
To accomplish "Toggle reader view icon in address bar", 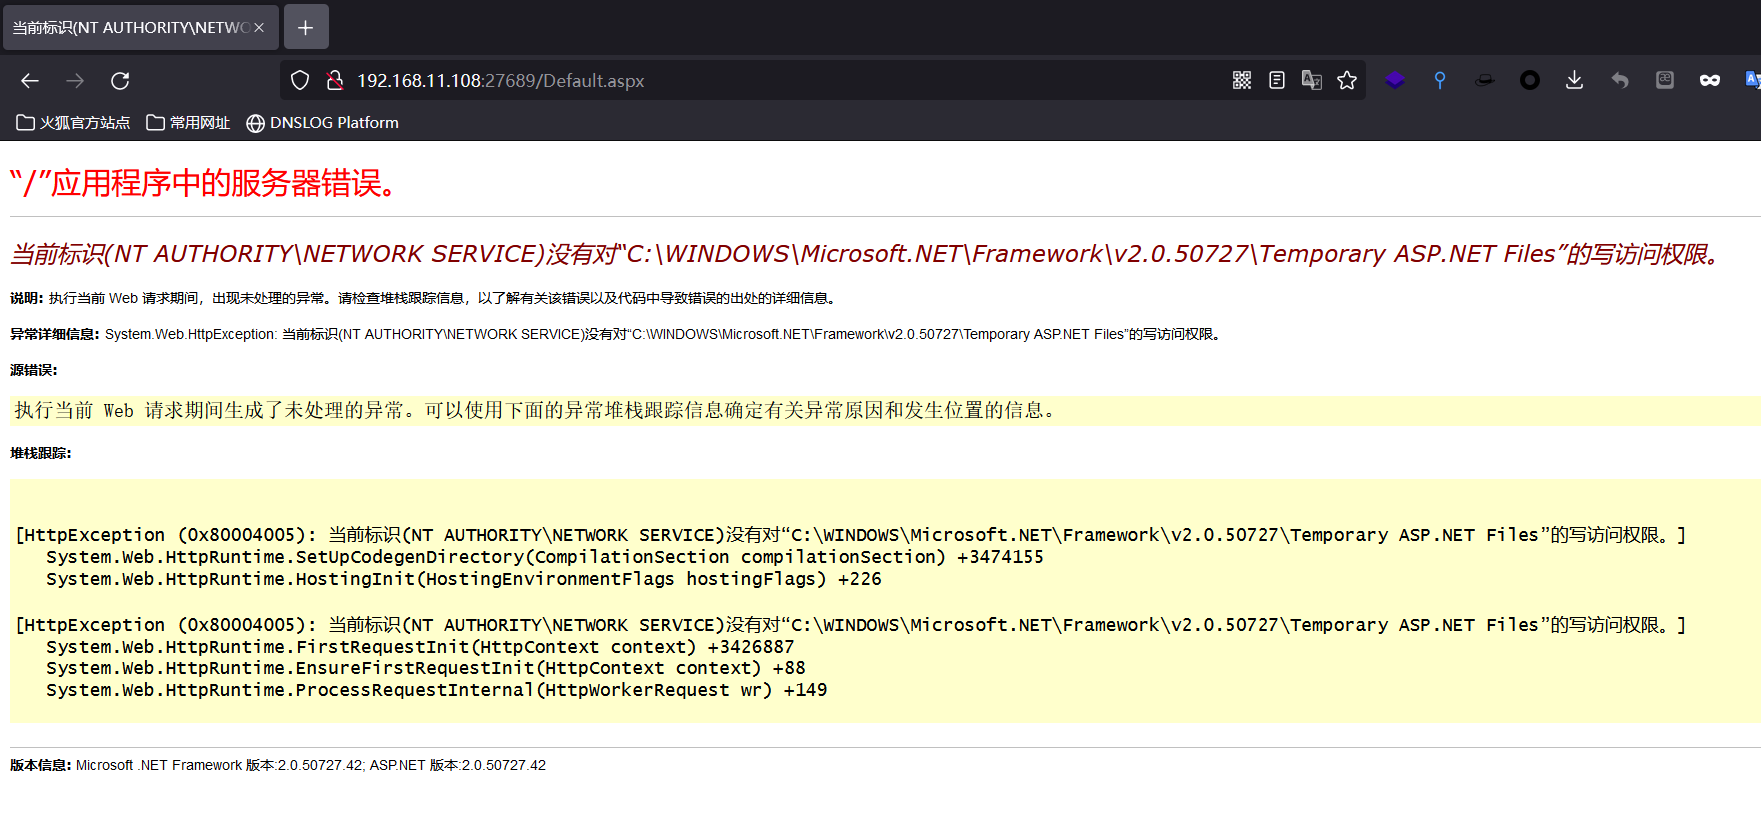I will (1277, 80).
